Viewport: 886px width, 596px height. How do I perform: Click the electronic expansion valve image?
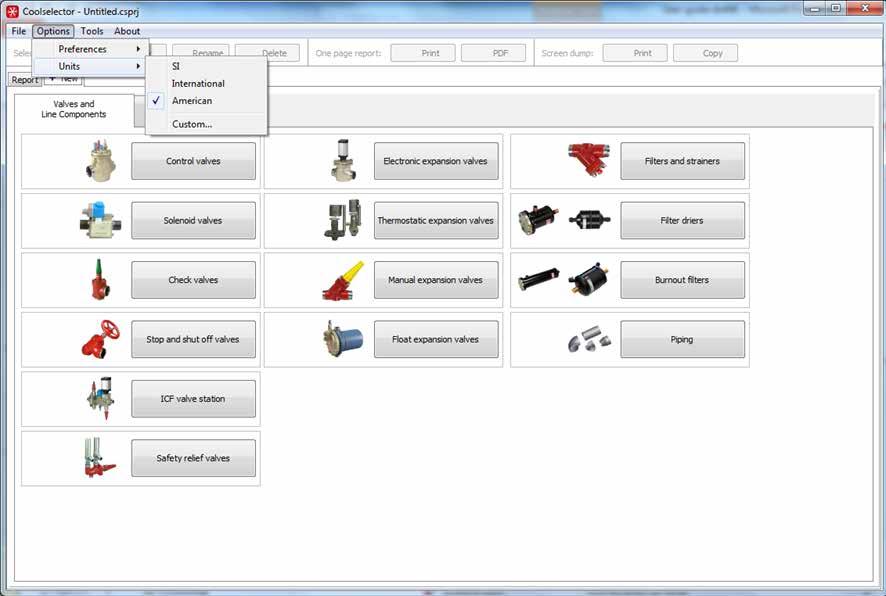pos(344,161)
